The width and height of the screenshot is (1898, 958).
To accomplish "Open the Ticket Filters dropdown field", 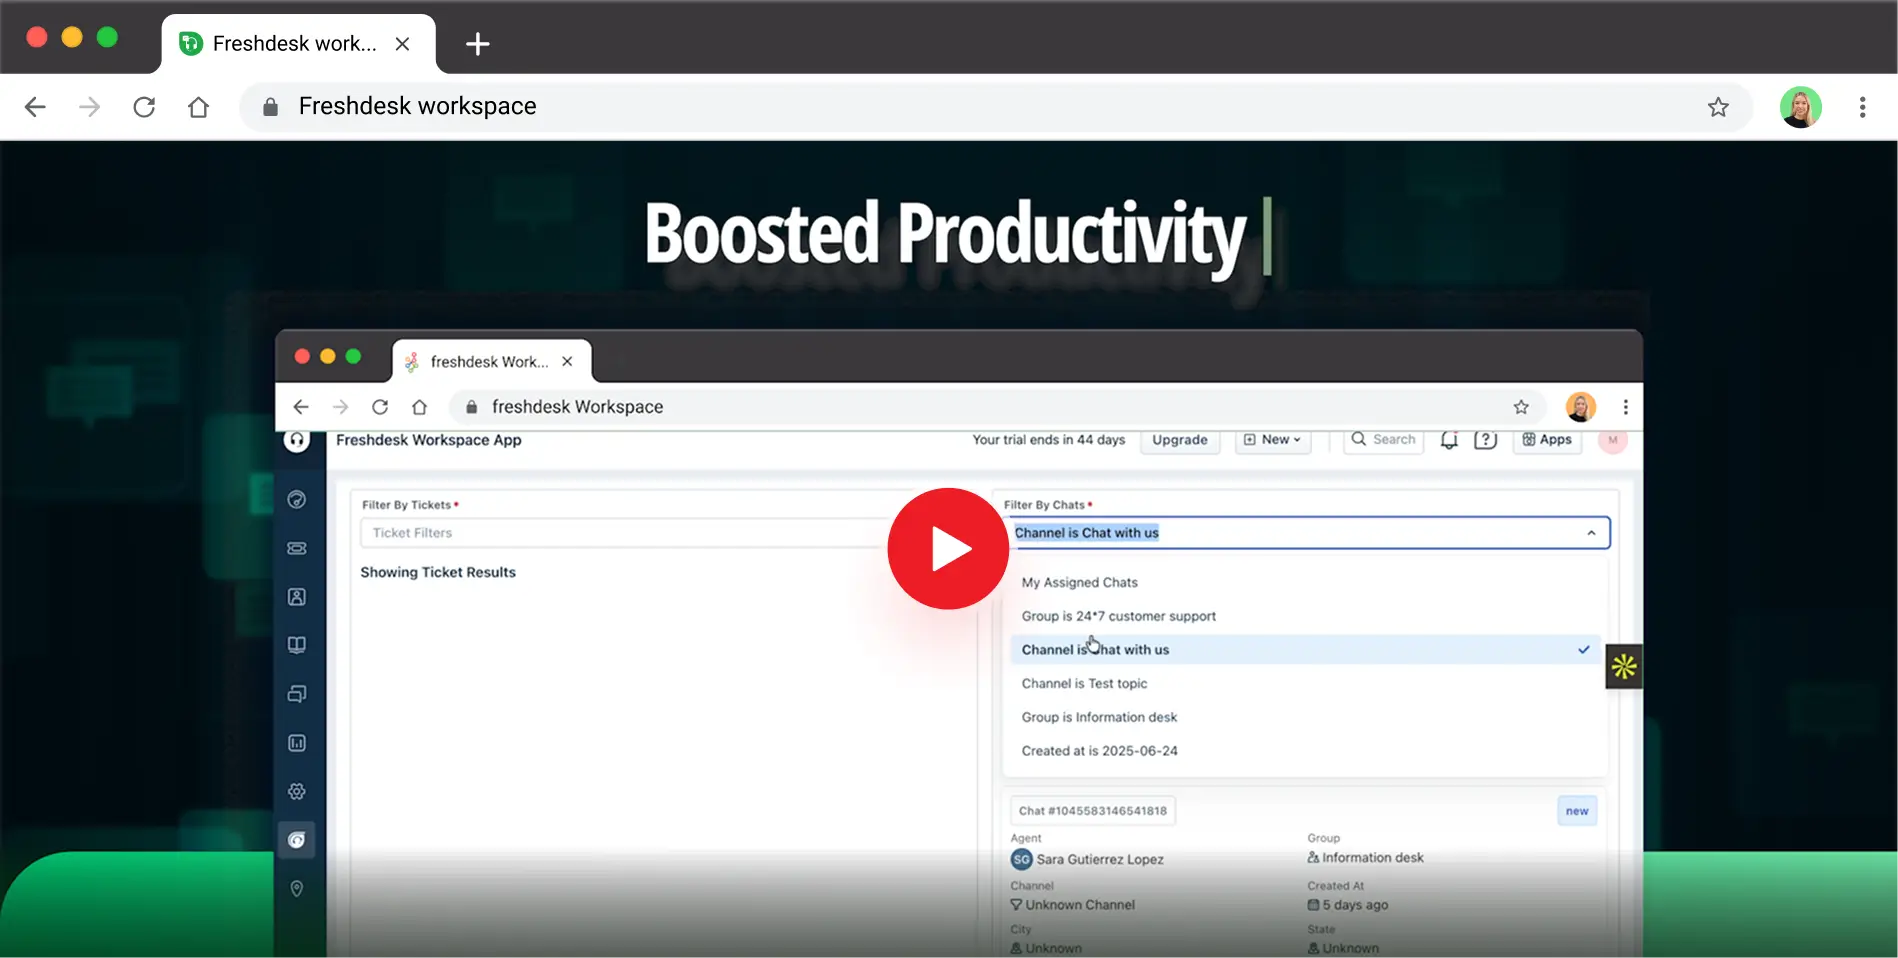I will 620,533.
